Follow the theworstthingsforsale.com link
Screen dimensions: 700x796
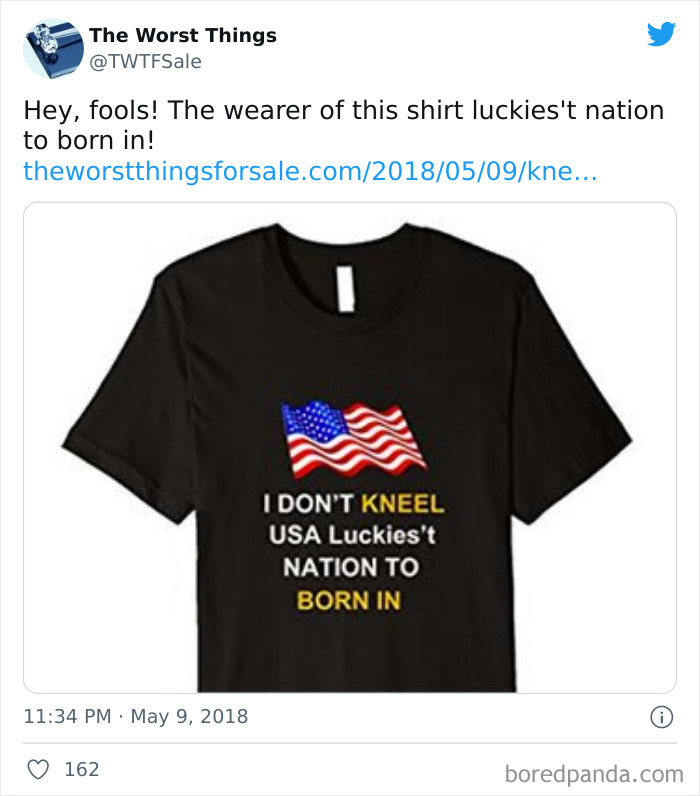click(310, 171)
